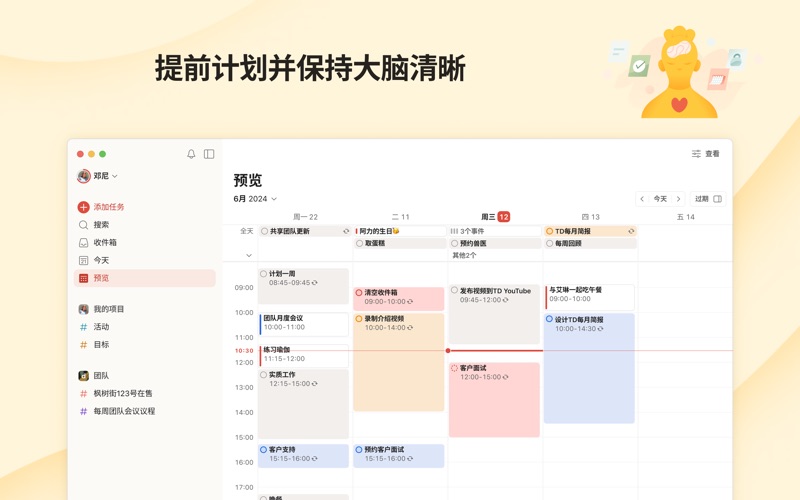
Task: Click the panel icon in 过期 button
Action: (x=717, y=199)
